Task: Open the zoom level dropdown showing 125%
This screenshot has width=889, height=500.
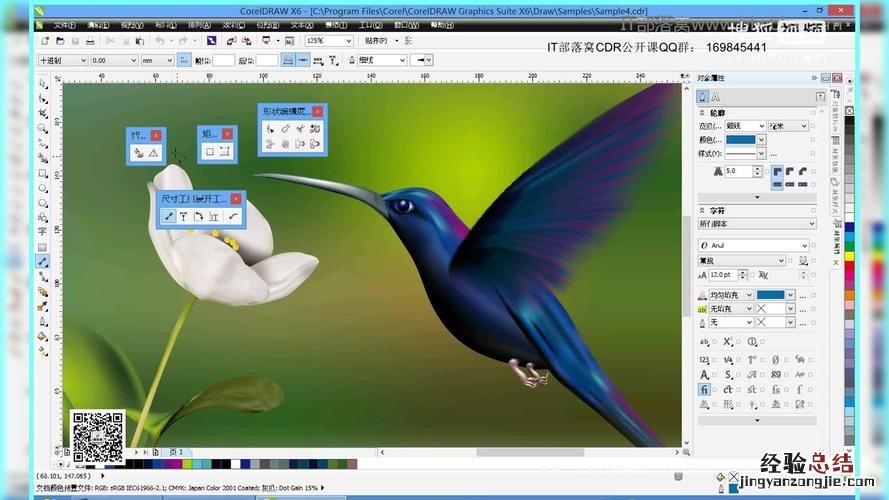Action: click(x=347, y=41)
